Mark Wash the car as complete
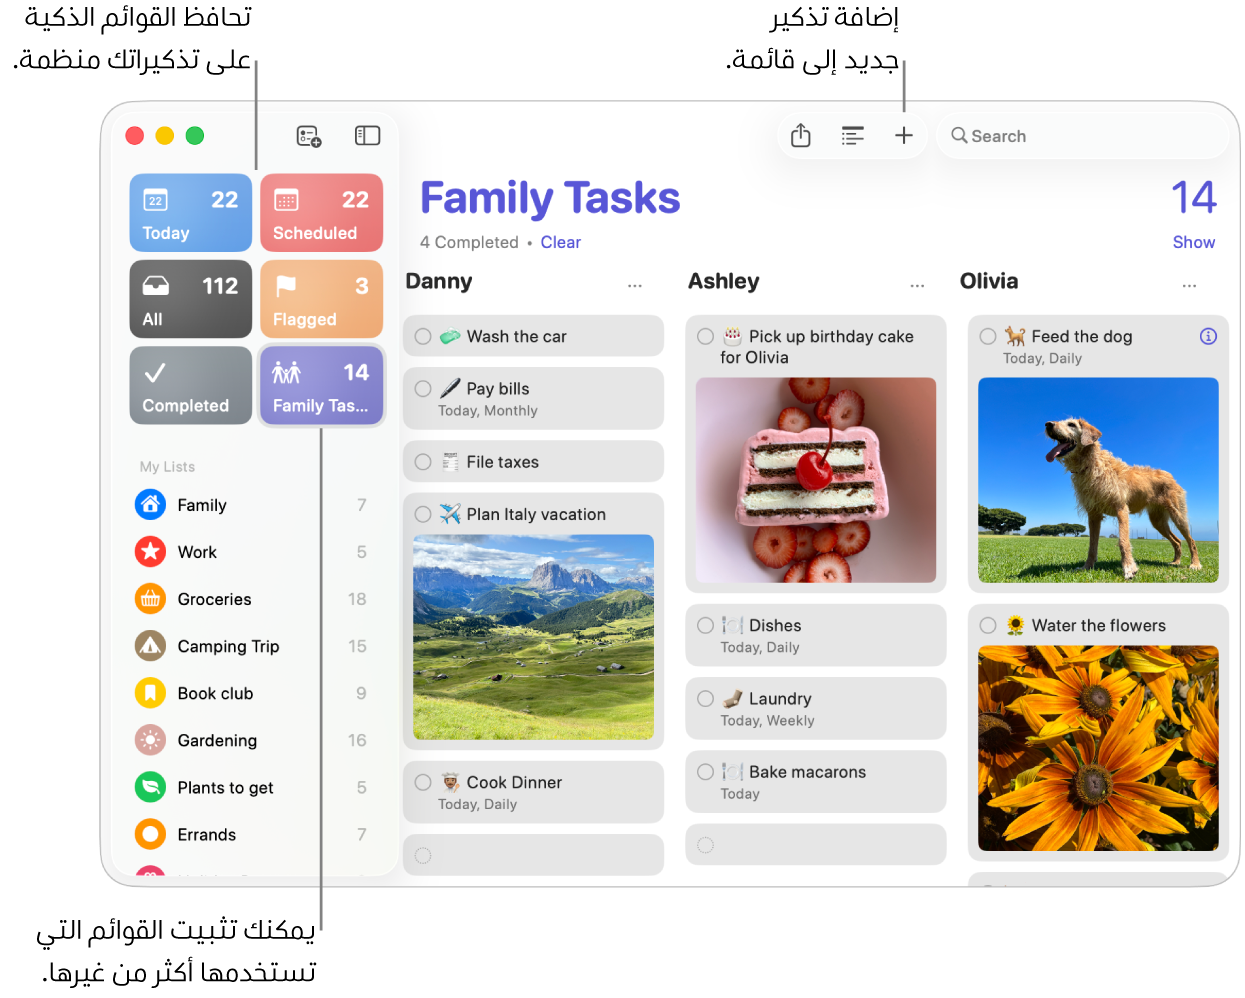 tap(423, 337)
